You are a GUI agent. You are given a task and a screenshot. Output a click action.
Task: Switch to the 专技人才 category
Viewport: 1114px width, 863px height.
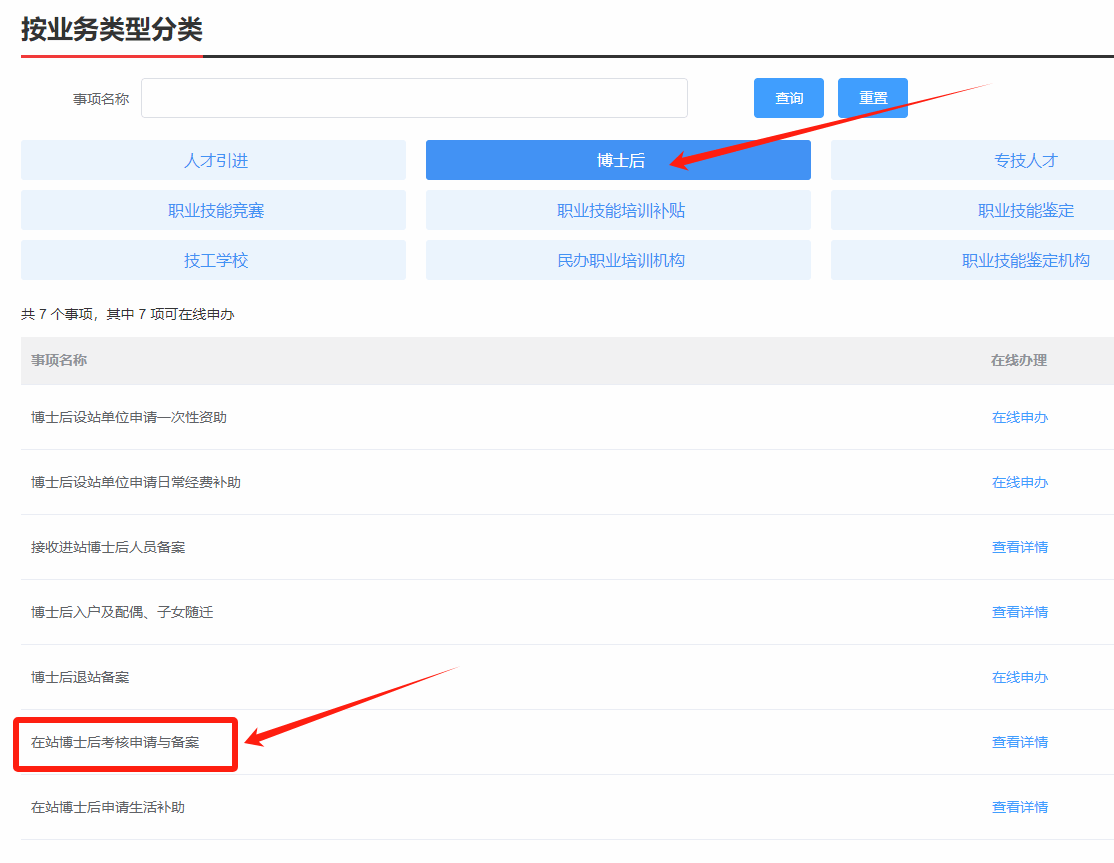tap(1024, 160)
